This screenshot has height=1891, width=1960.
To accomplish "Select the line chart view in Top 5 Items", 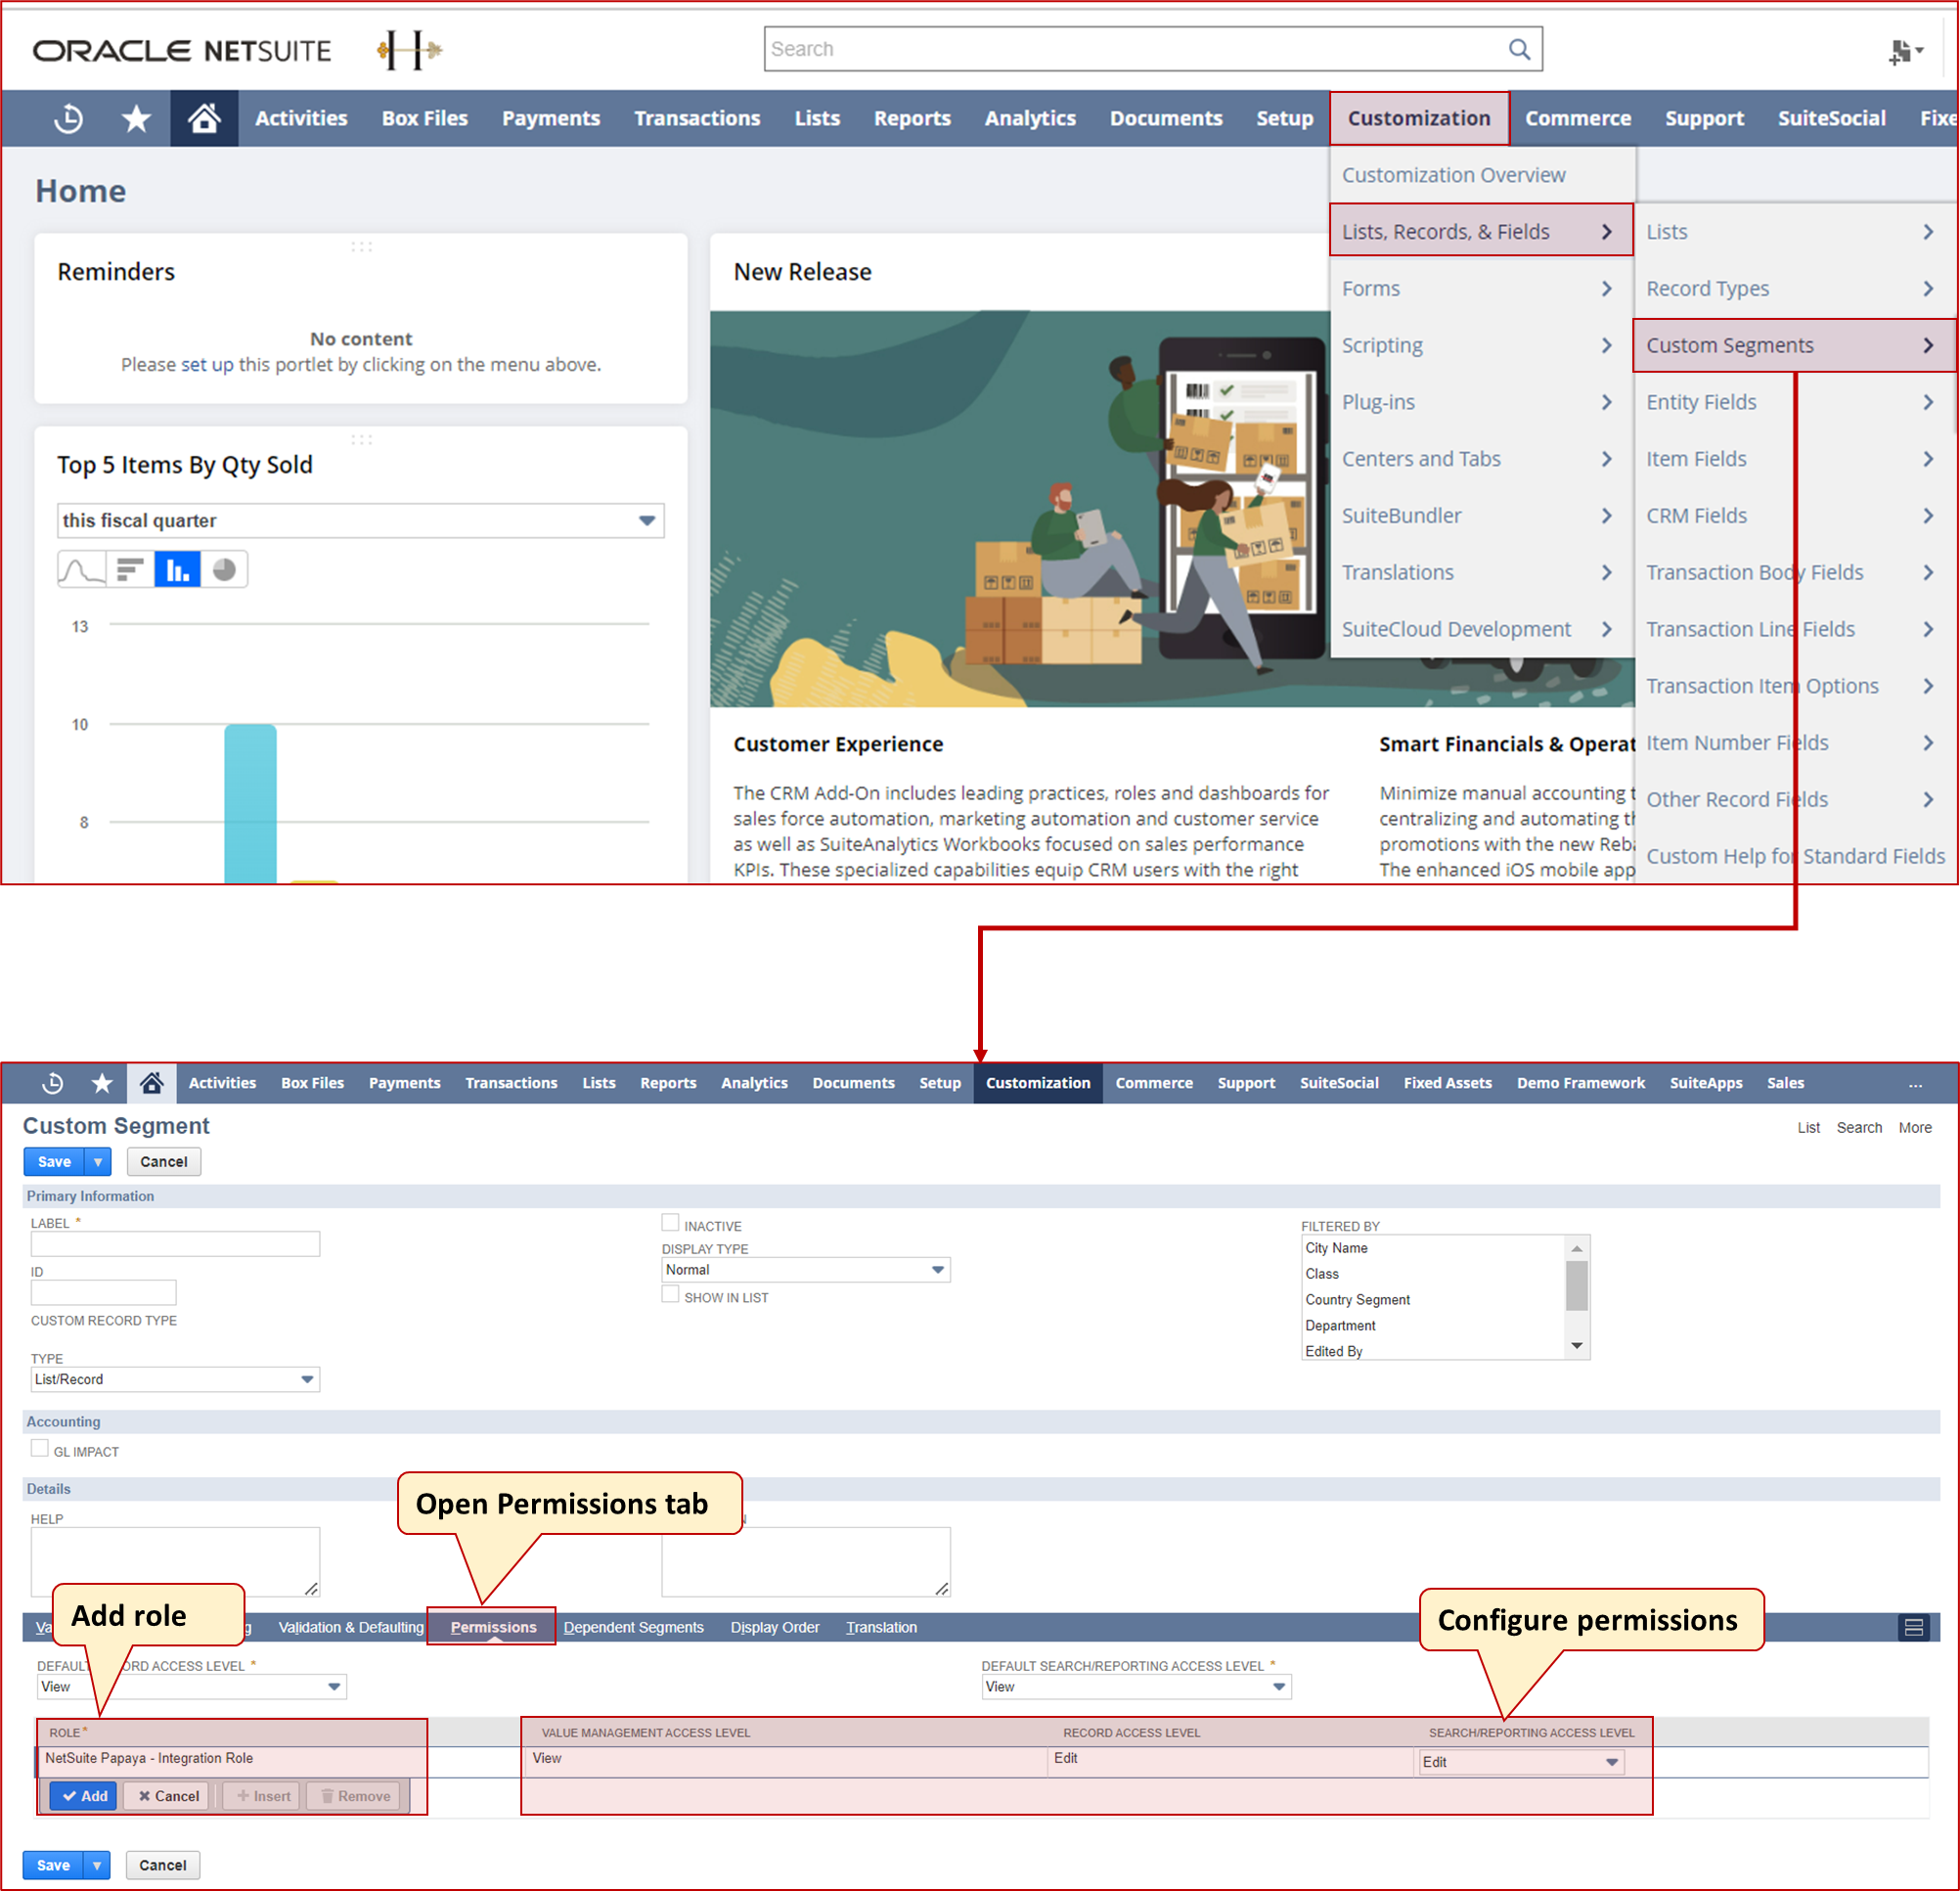I will click(x=80, y=568).
